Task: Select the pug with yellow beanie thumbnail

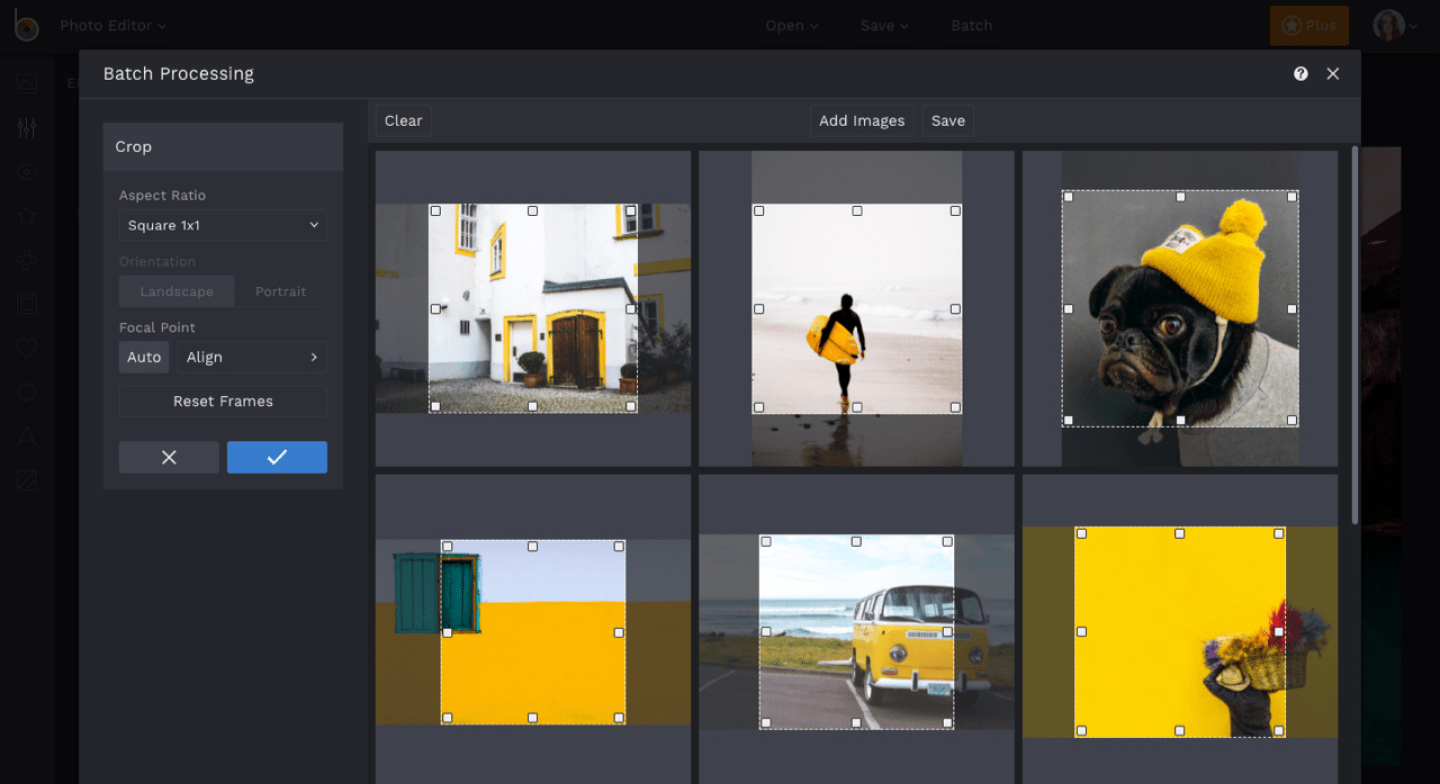Action: 1180,309
